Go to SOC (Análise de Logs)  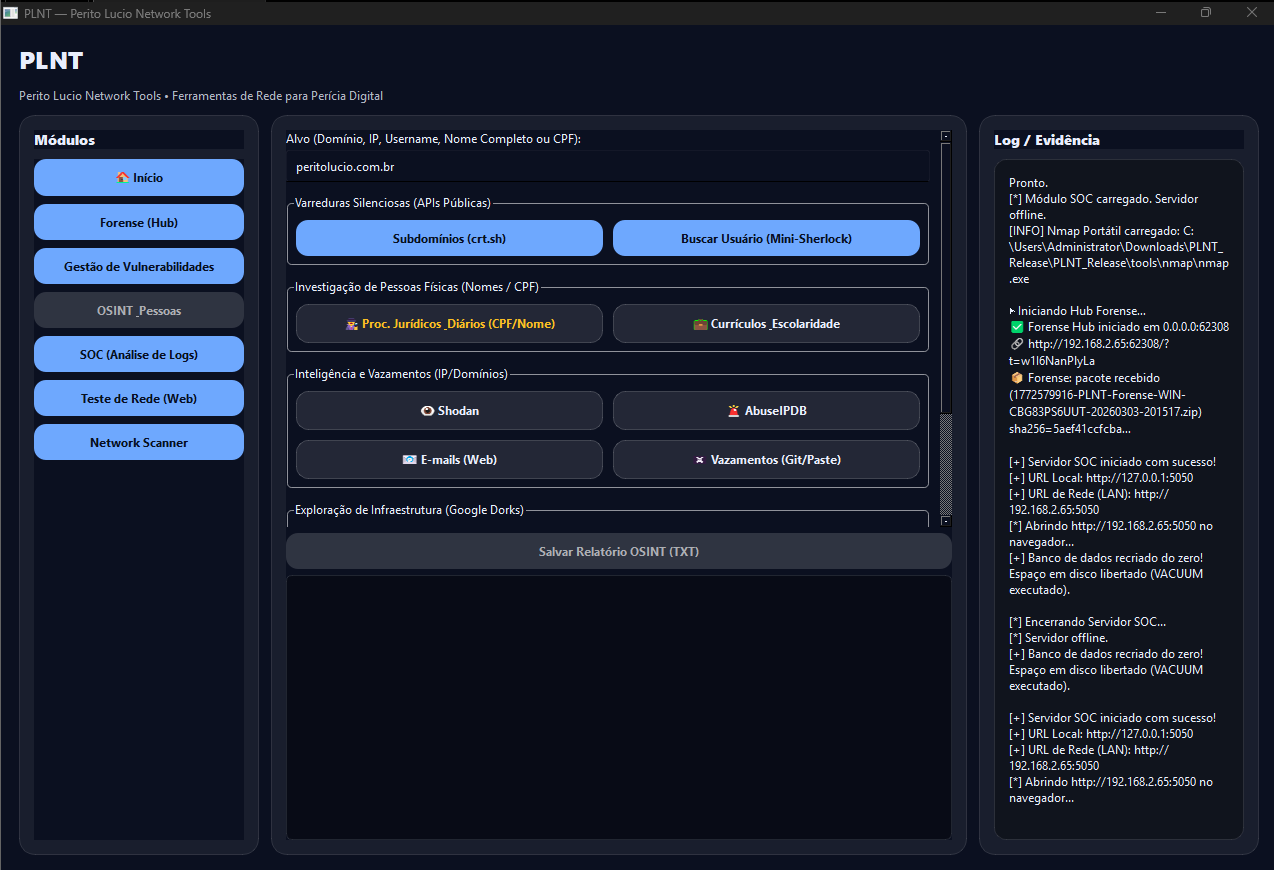(139, 355)
